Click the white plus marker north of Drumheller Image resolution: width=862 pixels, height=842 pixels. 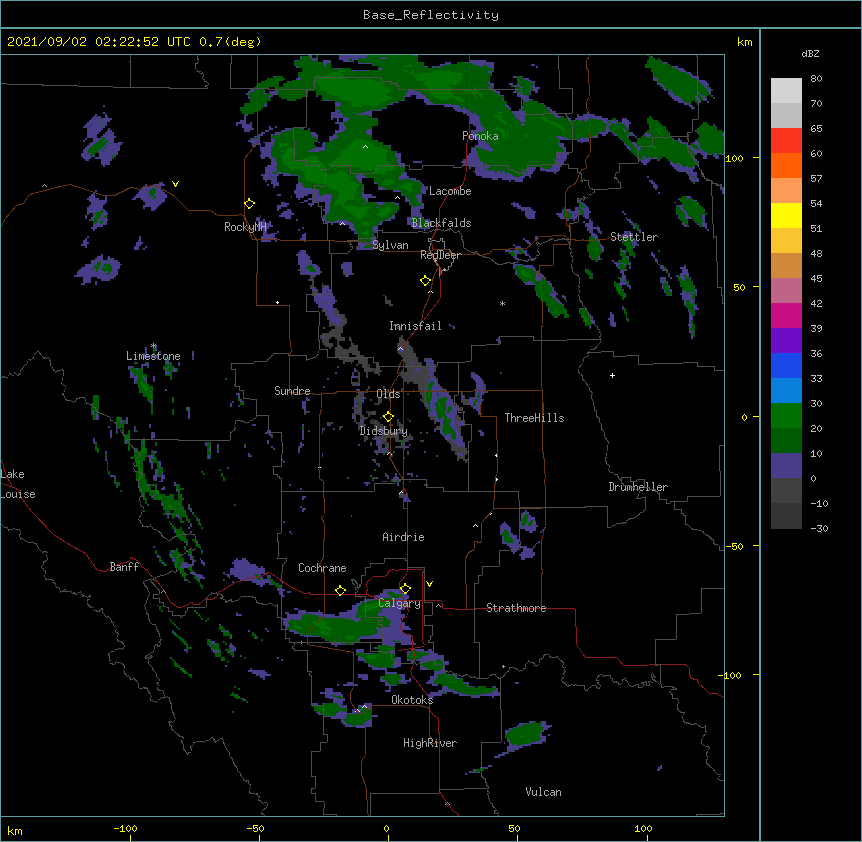[612, 375]
